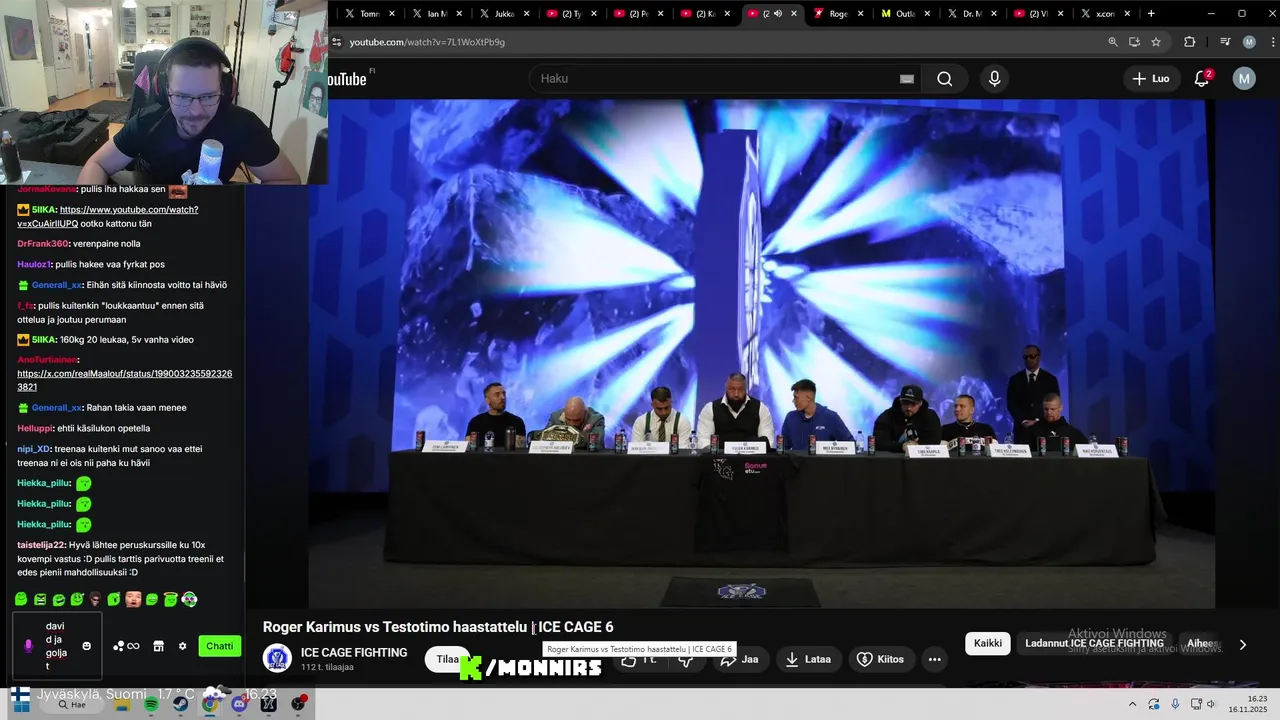Mute the playing YouTube tab speaker icon
Viewport: 1280px width, 720px height.
[x=779, y=14]
